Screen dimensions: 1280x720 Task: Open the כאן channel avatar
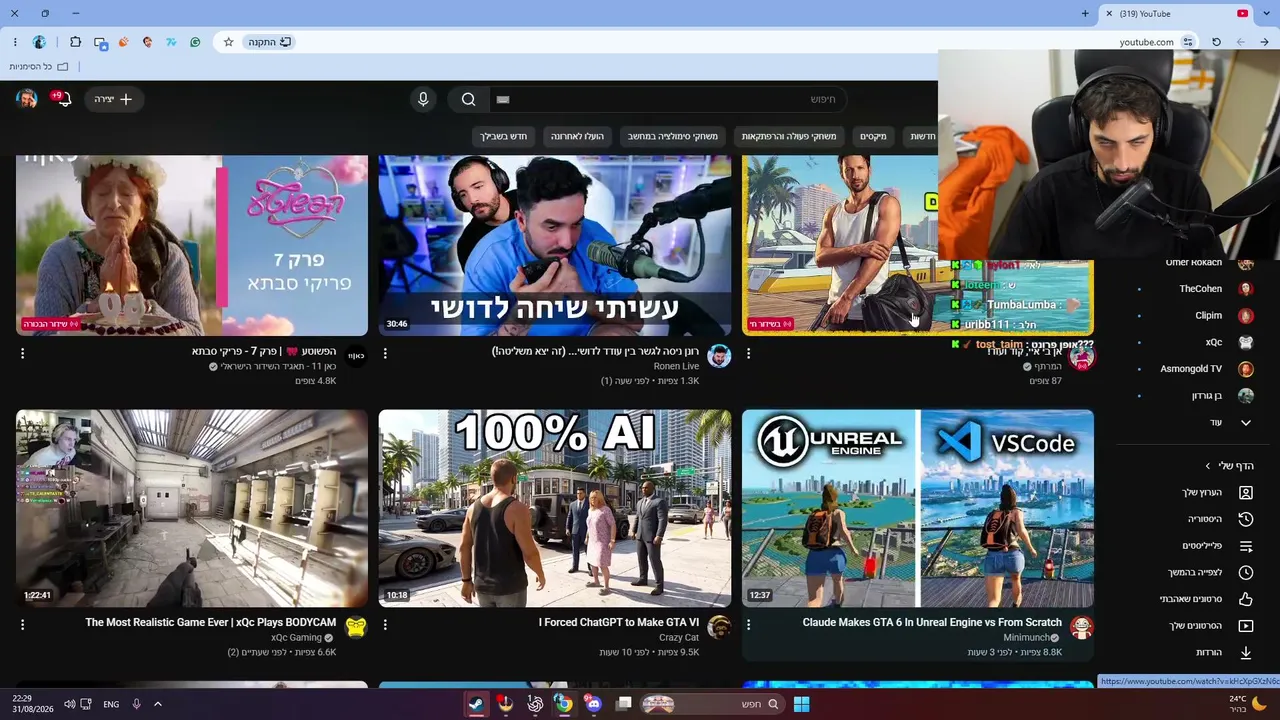tap(356, 356)
